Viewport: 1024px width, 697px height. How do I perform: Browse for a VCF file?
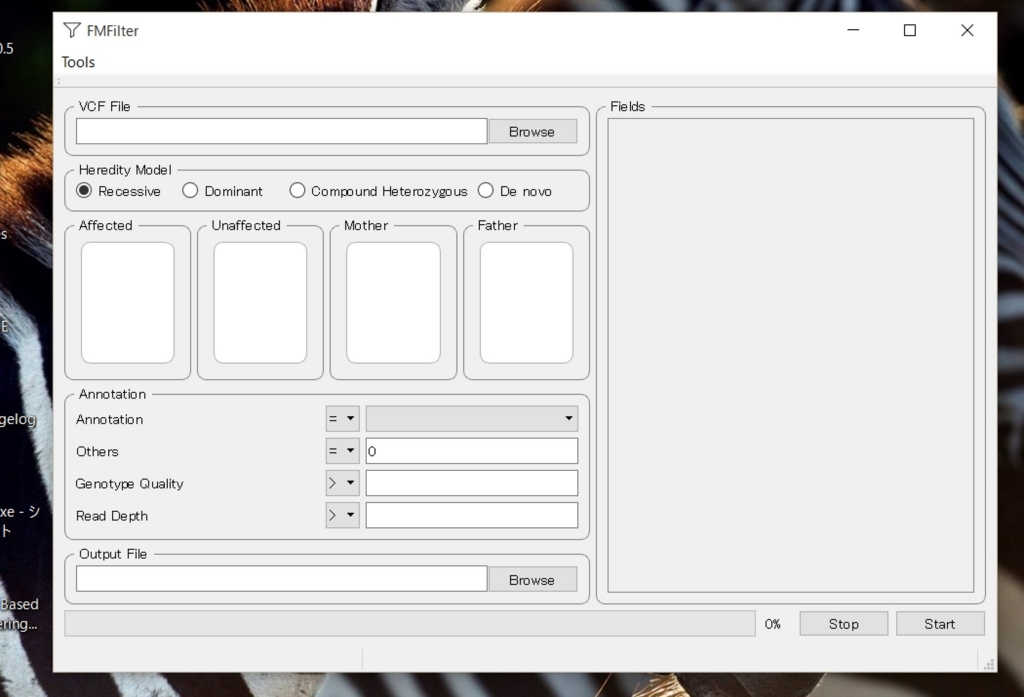[x=532, y=131]
